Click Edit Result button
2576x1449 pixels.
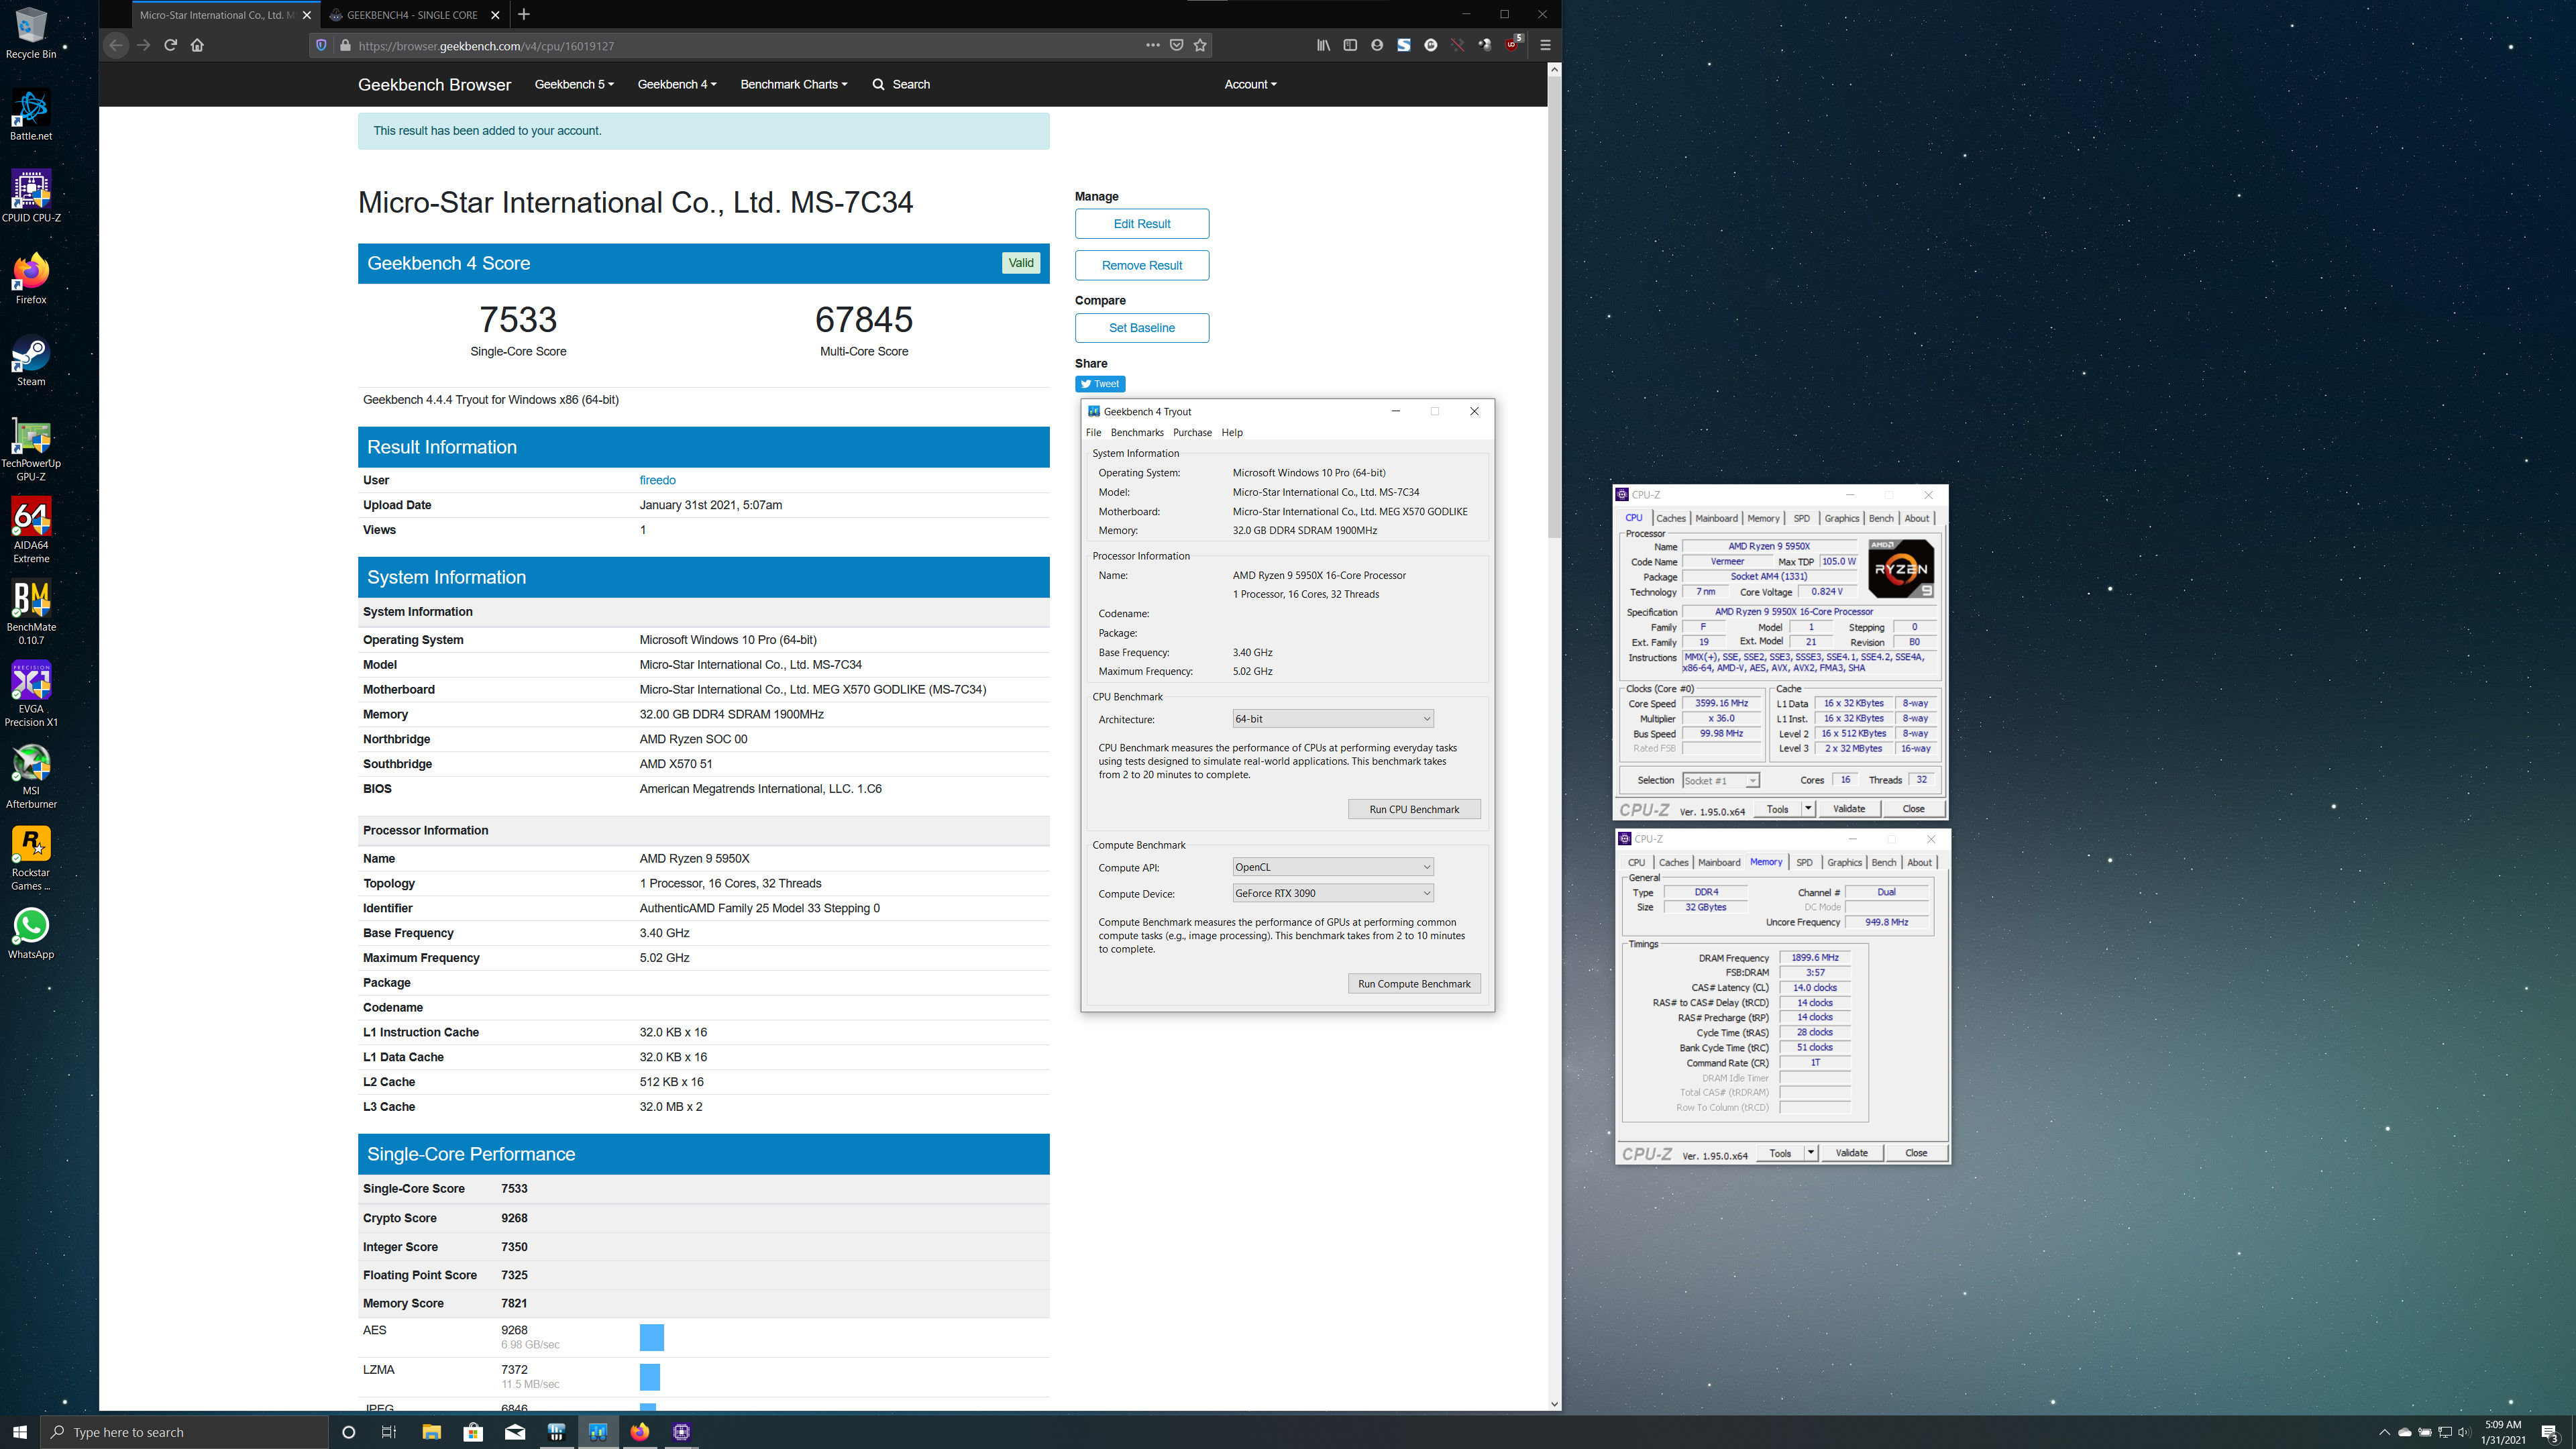coord(1142,224)
